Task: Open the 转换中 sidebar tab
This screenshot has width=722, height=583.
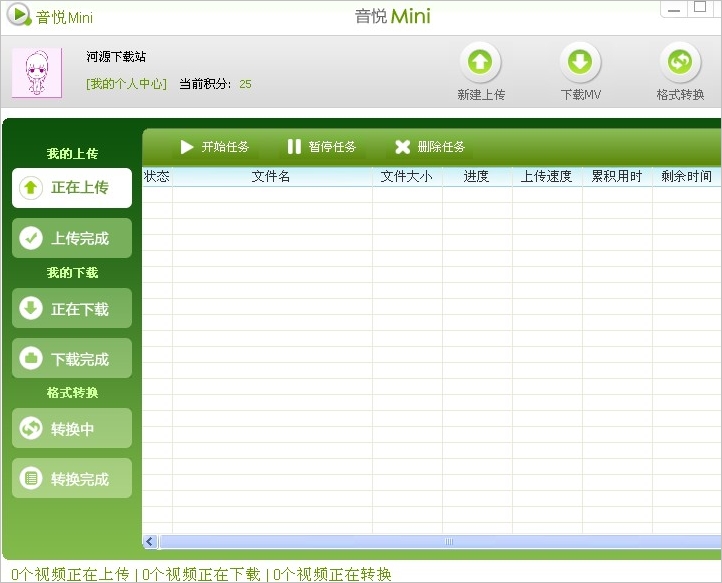Action: click(72, 428)
